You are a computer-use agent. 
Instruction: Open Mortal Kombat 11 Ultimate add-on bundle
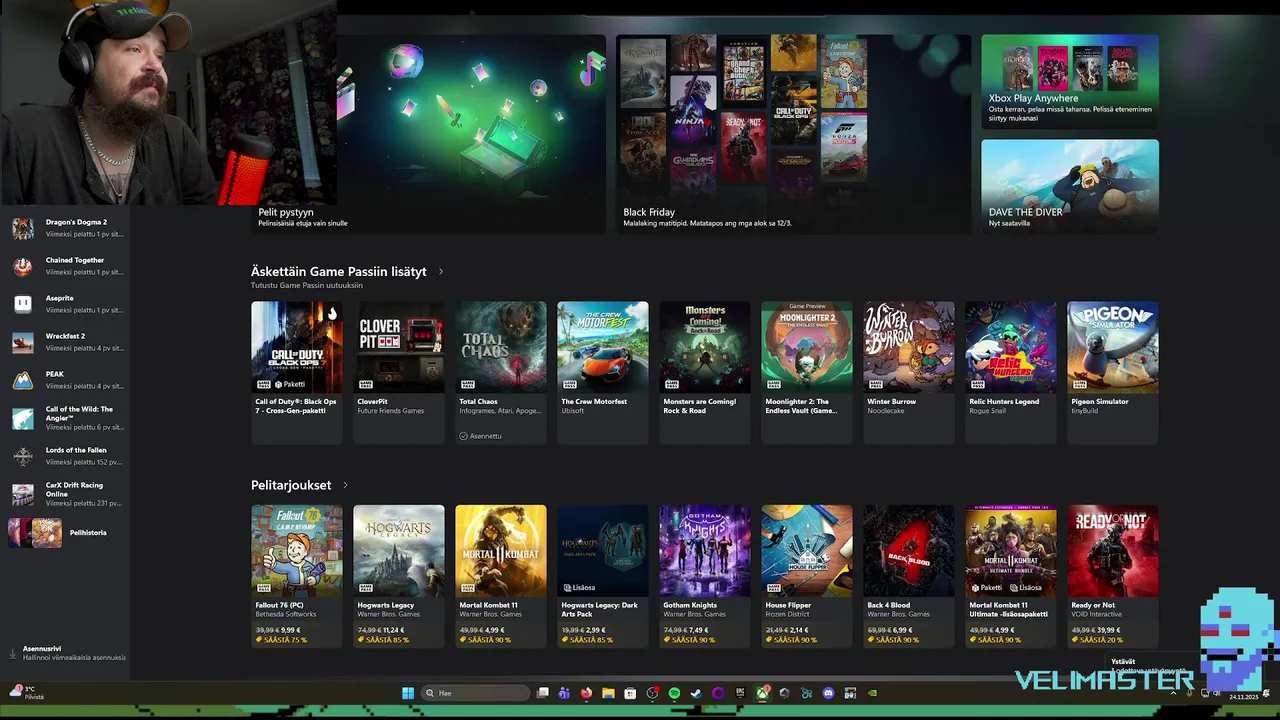pos(1011,576)
